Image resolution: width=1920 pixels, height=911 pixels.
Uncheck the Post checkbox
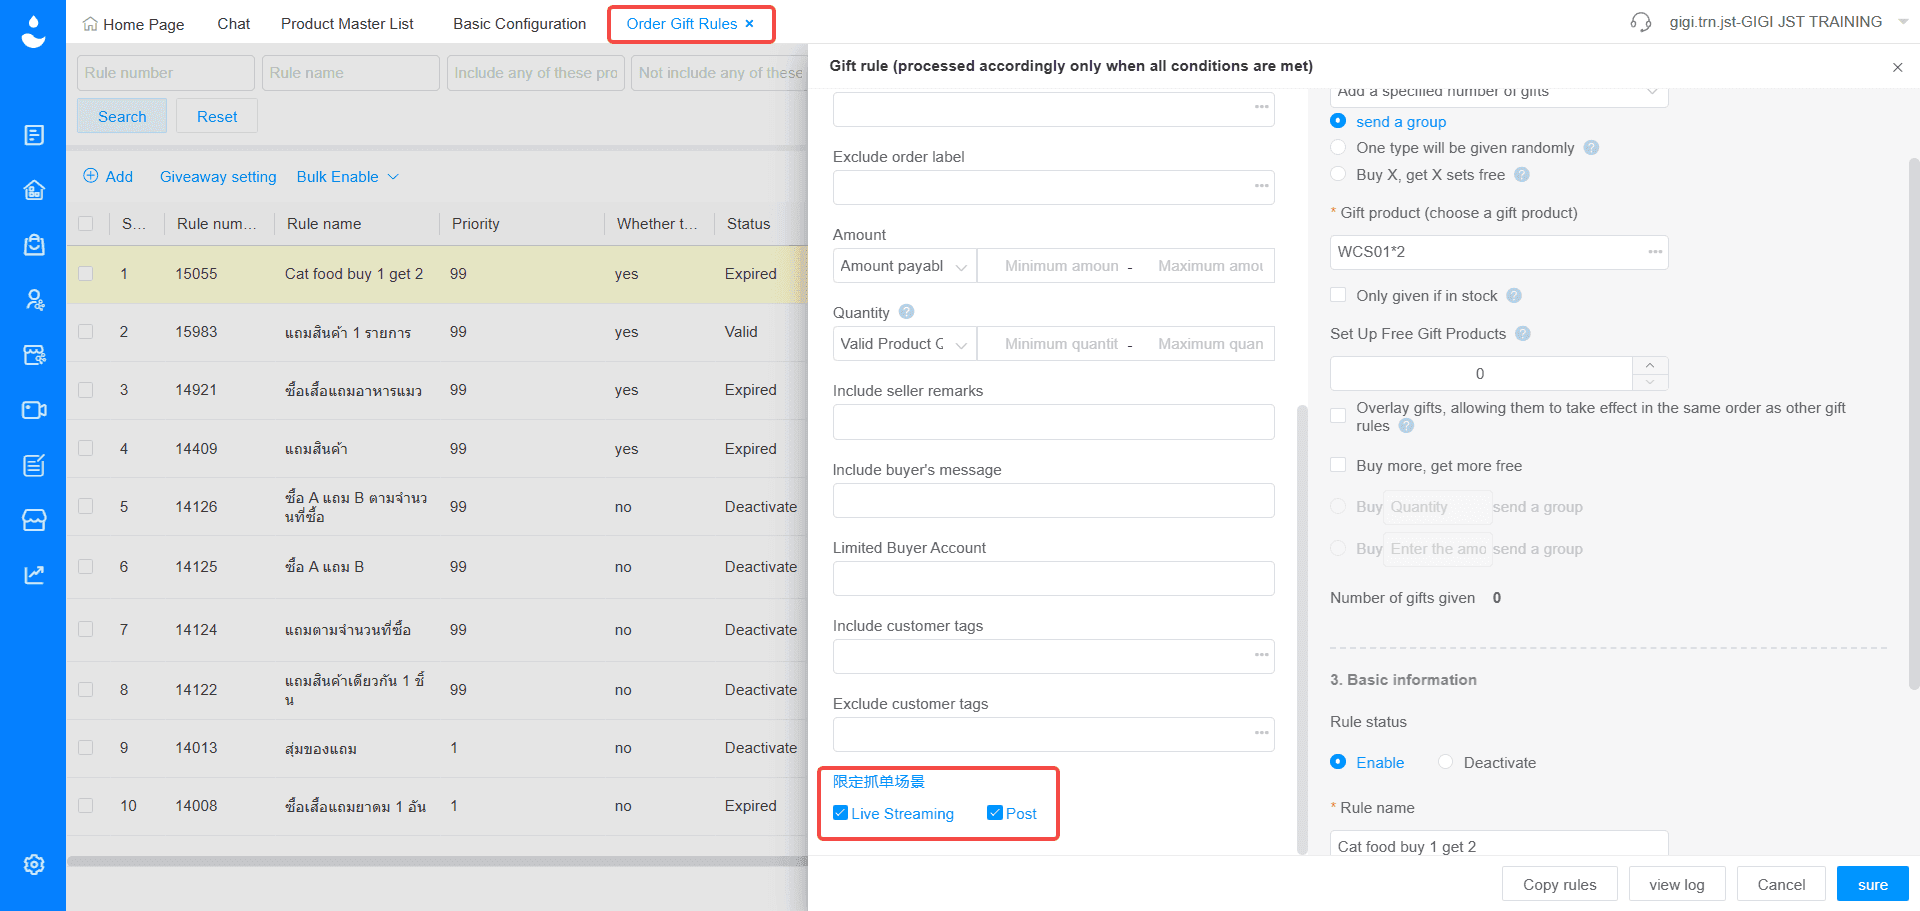click(995, 813)
